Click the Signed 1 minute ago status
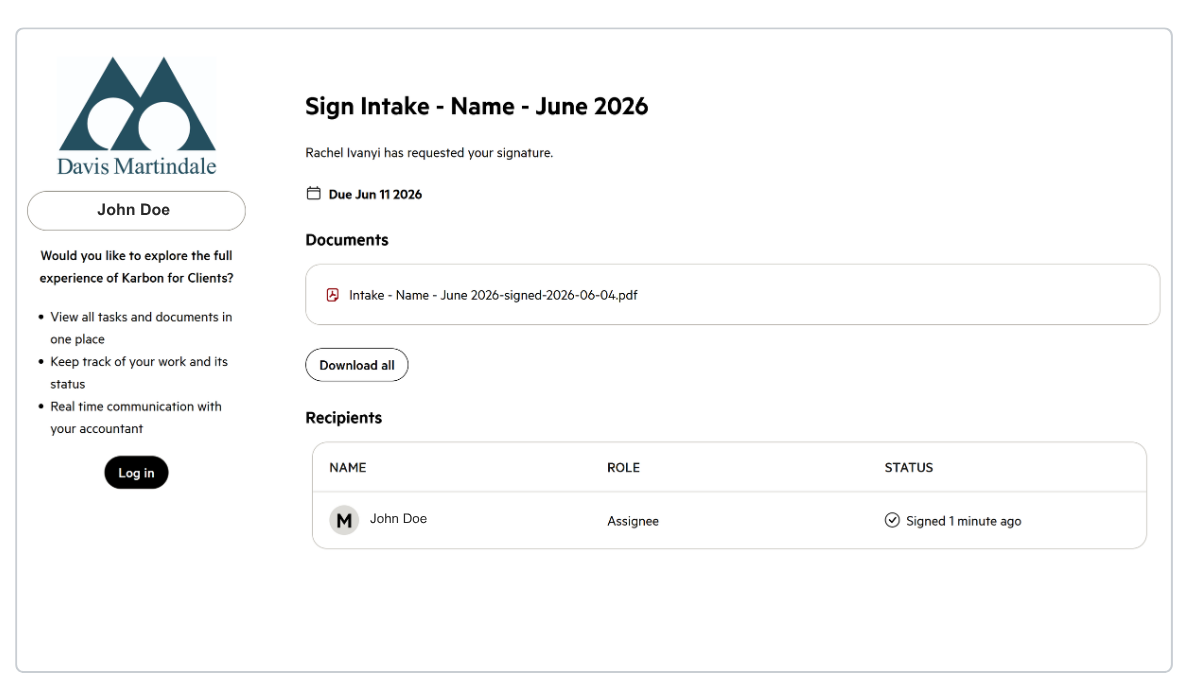Viewport: 1188px width, 696px height. coord(964,521)
